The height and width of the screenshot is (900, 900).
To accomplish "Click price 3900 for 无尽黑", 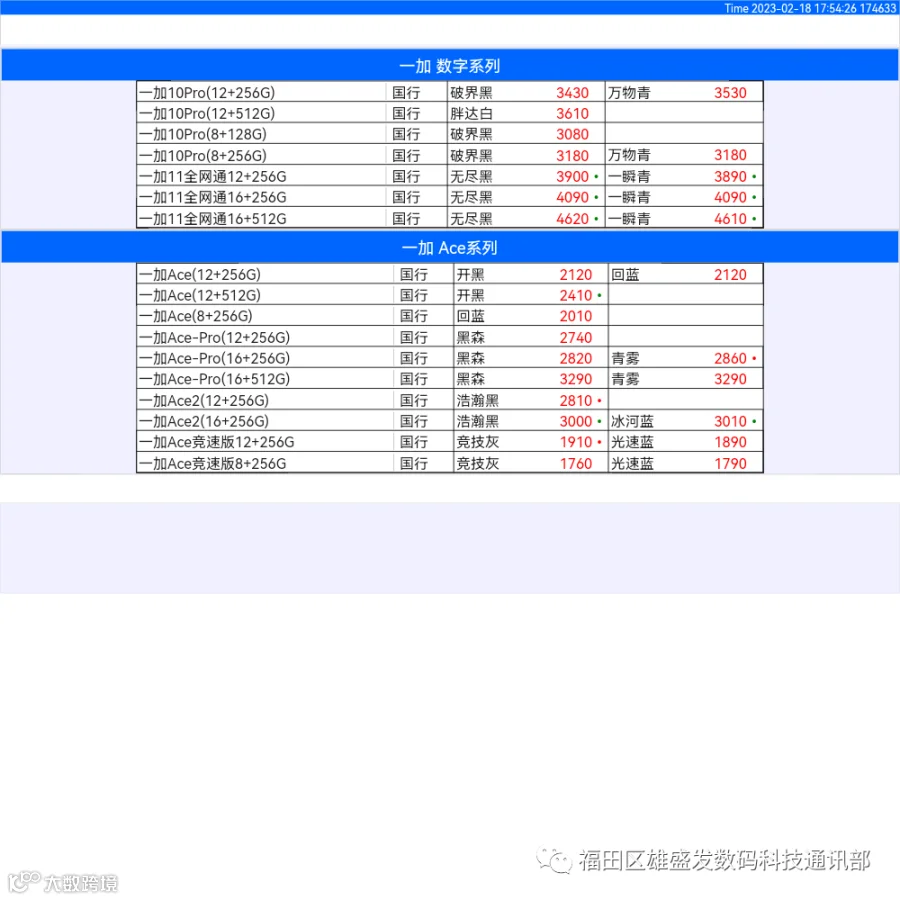I will pos(572,176).
